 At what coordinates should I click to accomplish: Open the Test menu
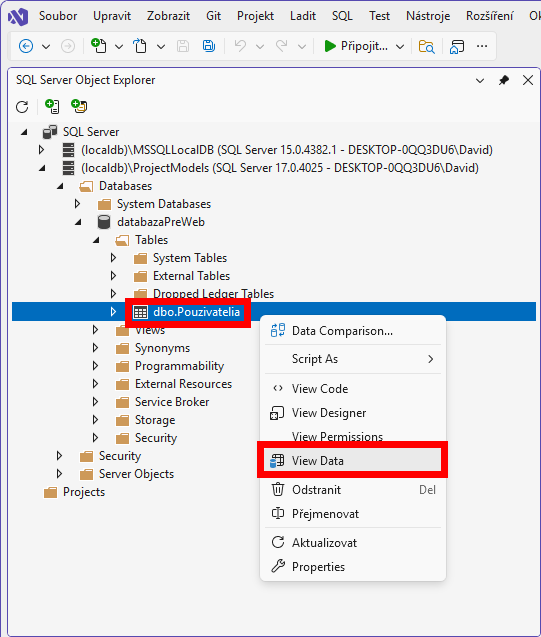tap(379, 16)
